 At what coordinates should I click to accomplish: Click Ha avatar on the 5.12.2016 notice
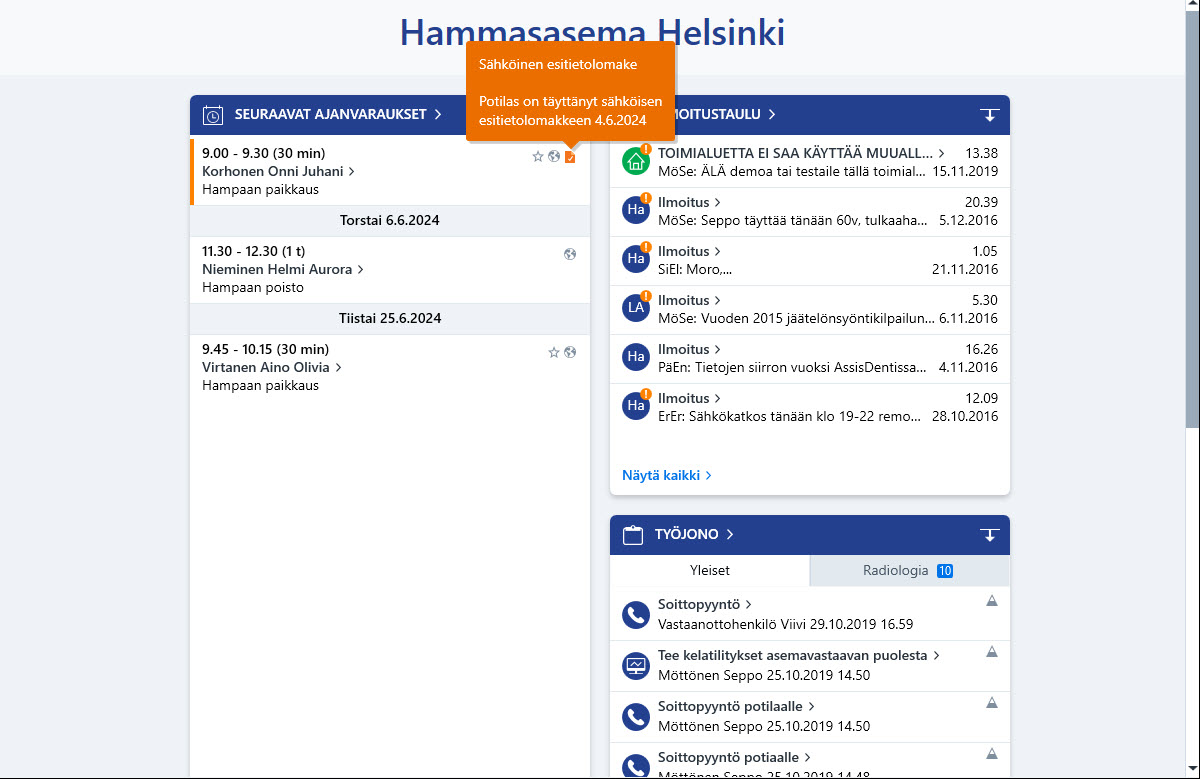coord(636,210)
